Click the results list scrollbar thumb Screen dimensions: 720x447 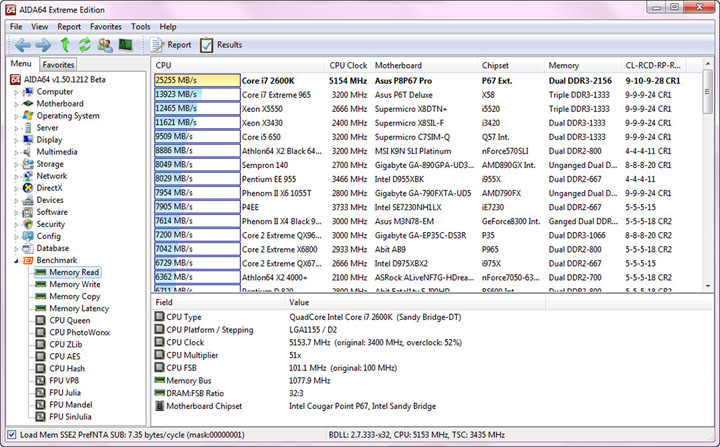[x=708, y=91]
